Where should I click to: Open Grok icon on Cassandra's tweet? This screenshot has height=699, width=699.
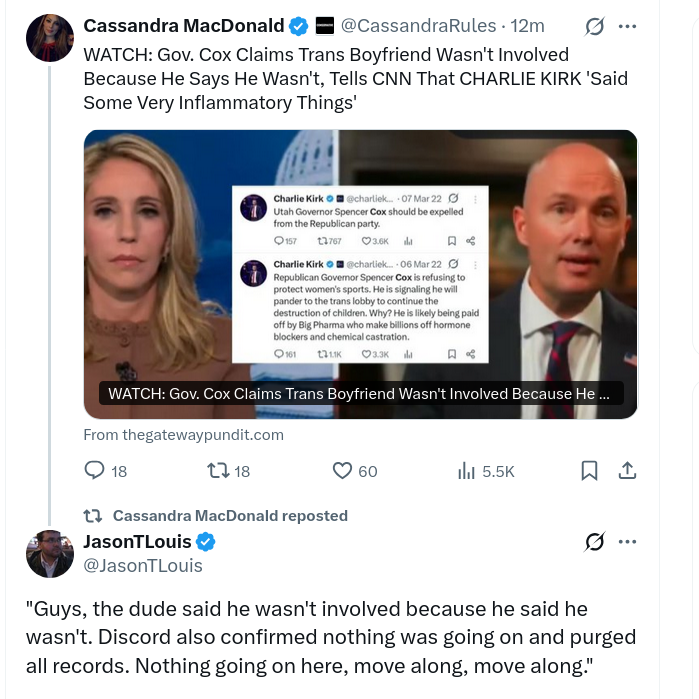point(595,26)
